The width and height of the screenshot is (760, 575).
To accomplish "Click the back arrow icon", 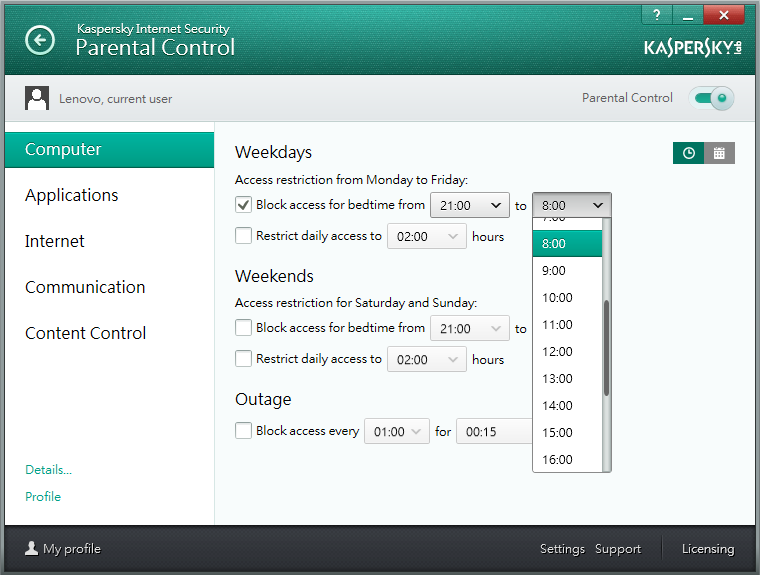I will 40,40.
